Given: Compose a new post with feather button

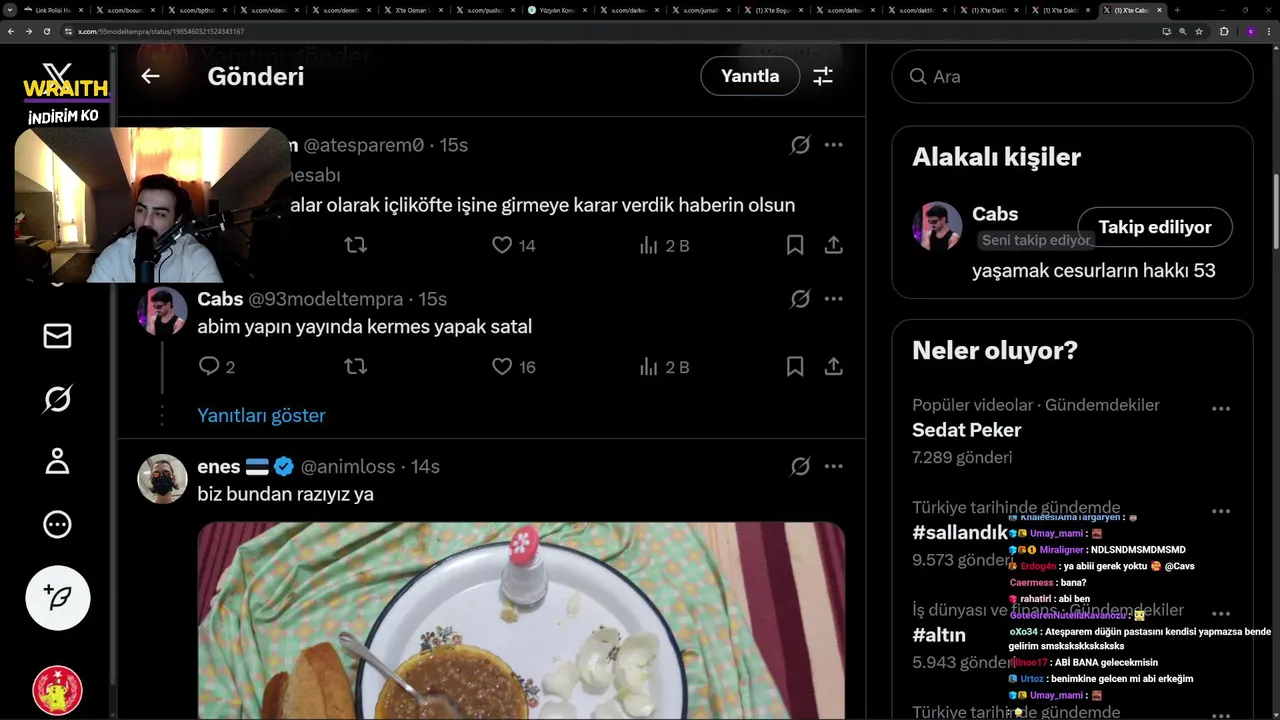Looking at the screenshot, I should click(x=58, y=598).
